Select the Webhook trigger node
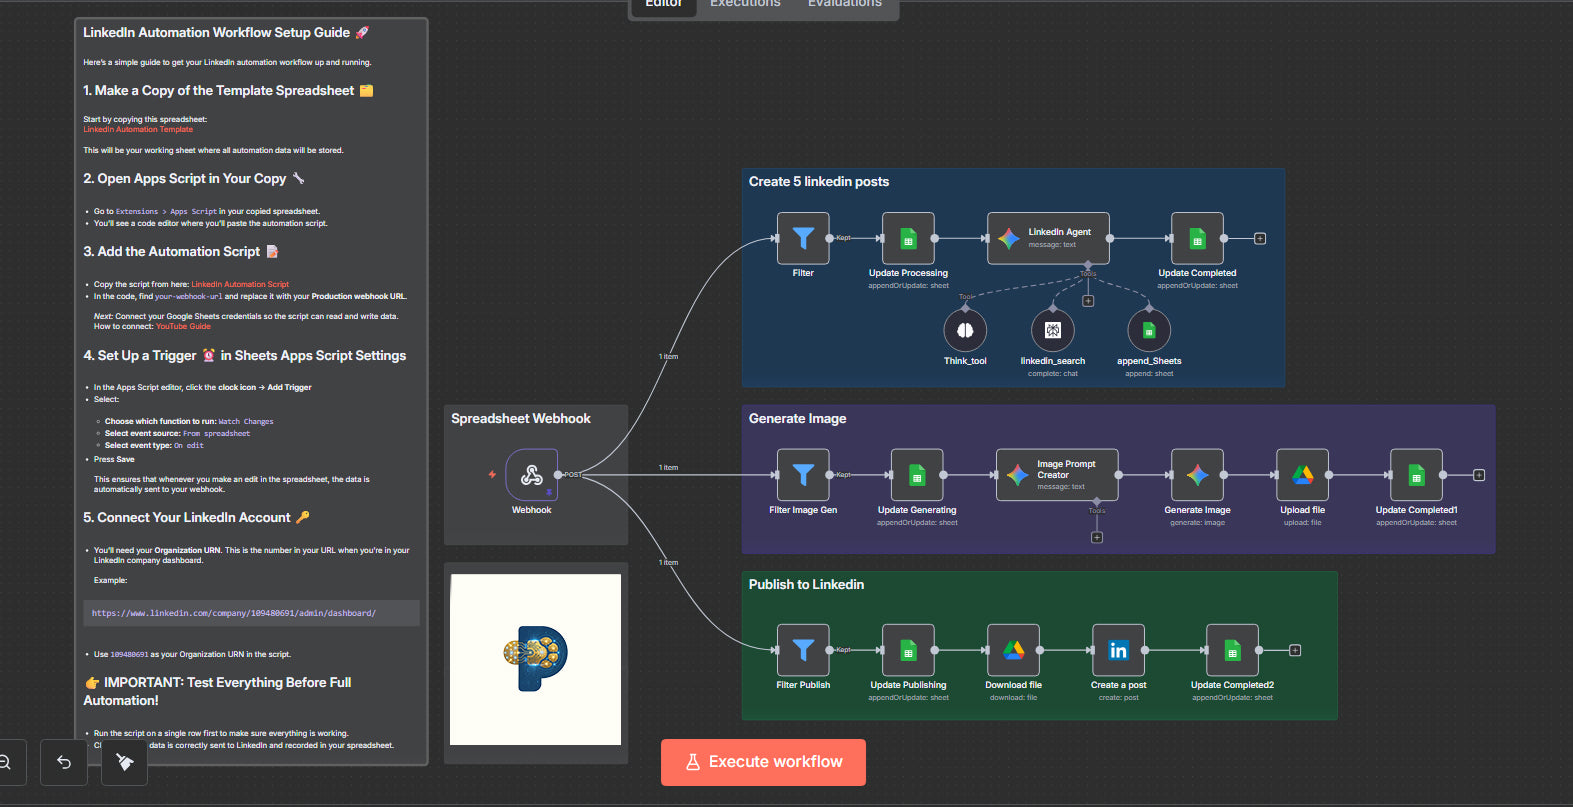Viewport: 1573px width, 807px height. pos(531,475)
